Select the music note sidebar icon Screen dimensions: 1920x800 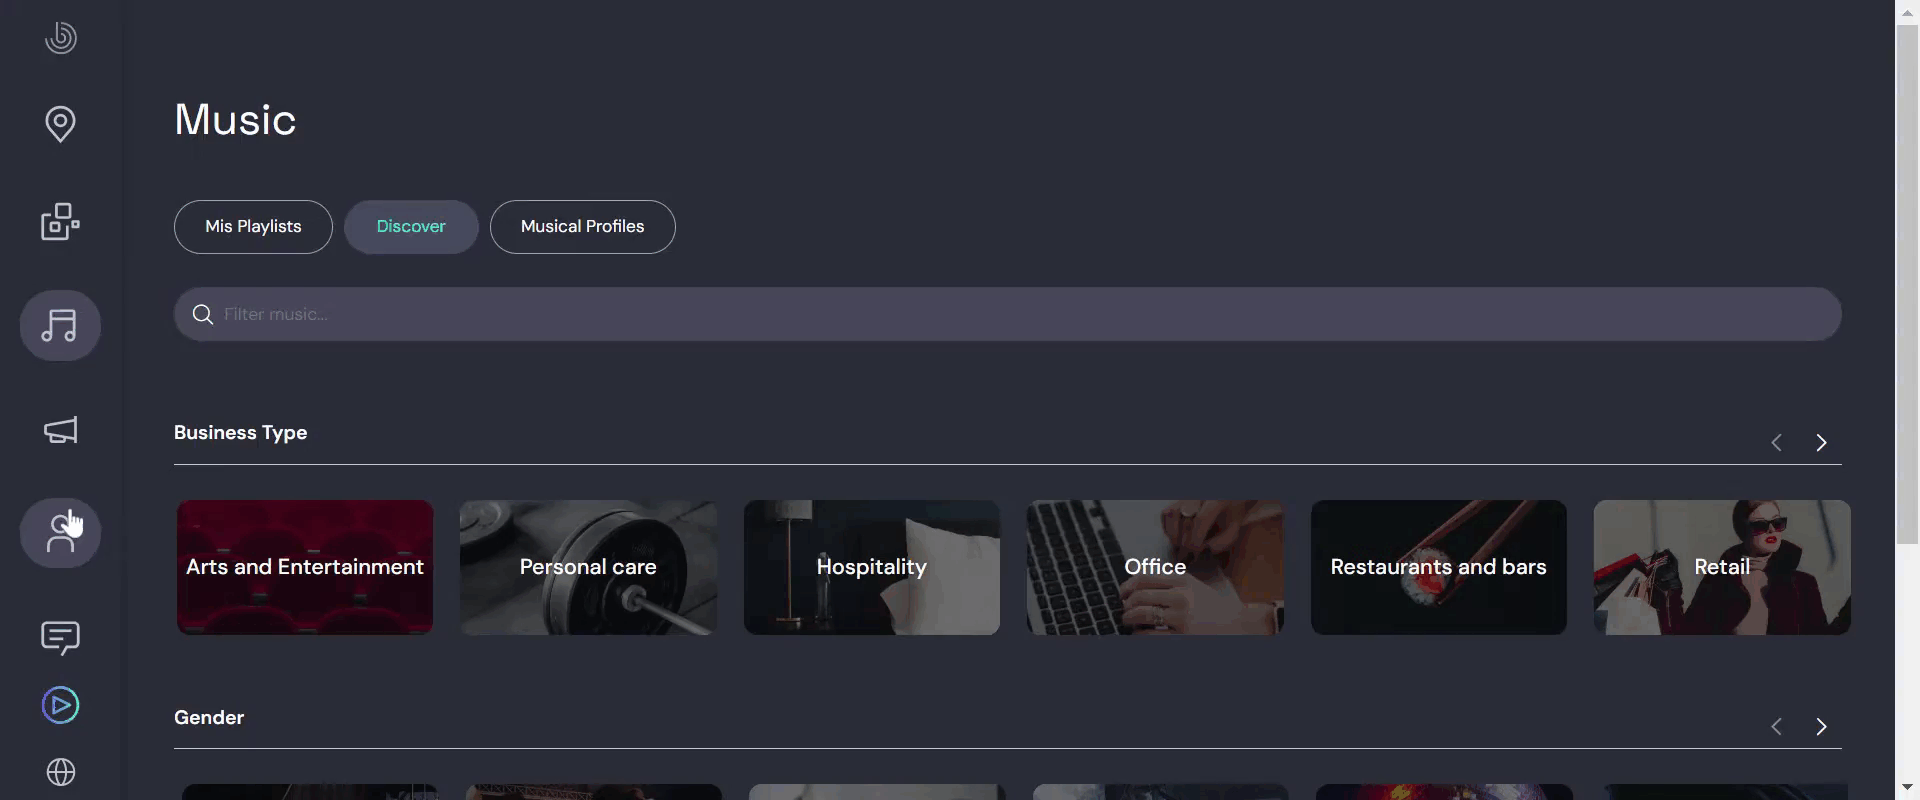(60, 326)
